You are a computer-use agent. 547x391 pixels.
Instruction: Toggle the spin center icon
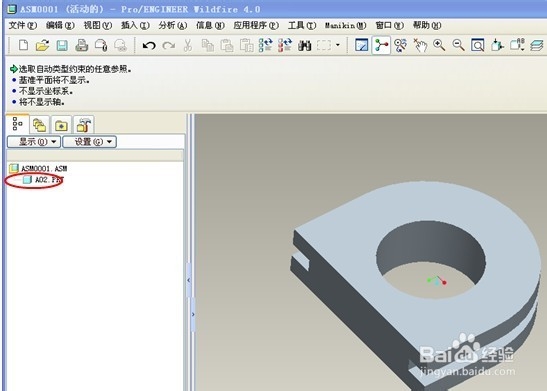pos(381,45)
